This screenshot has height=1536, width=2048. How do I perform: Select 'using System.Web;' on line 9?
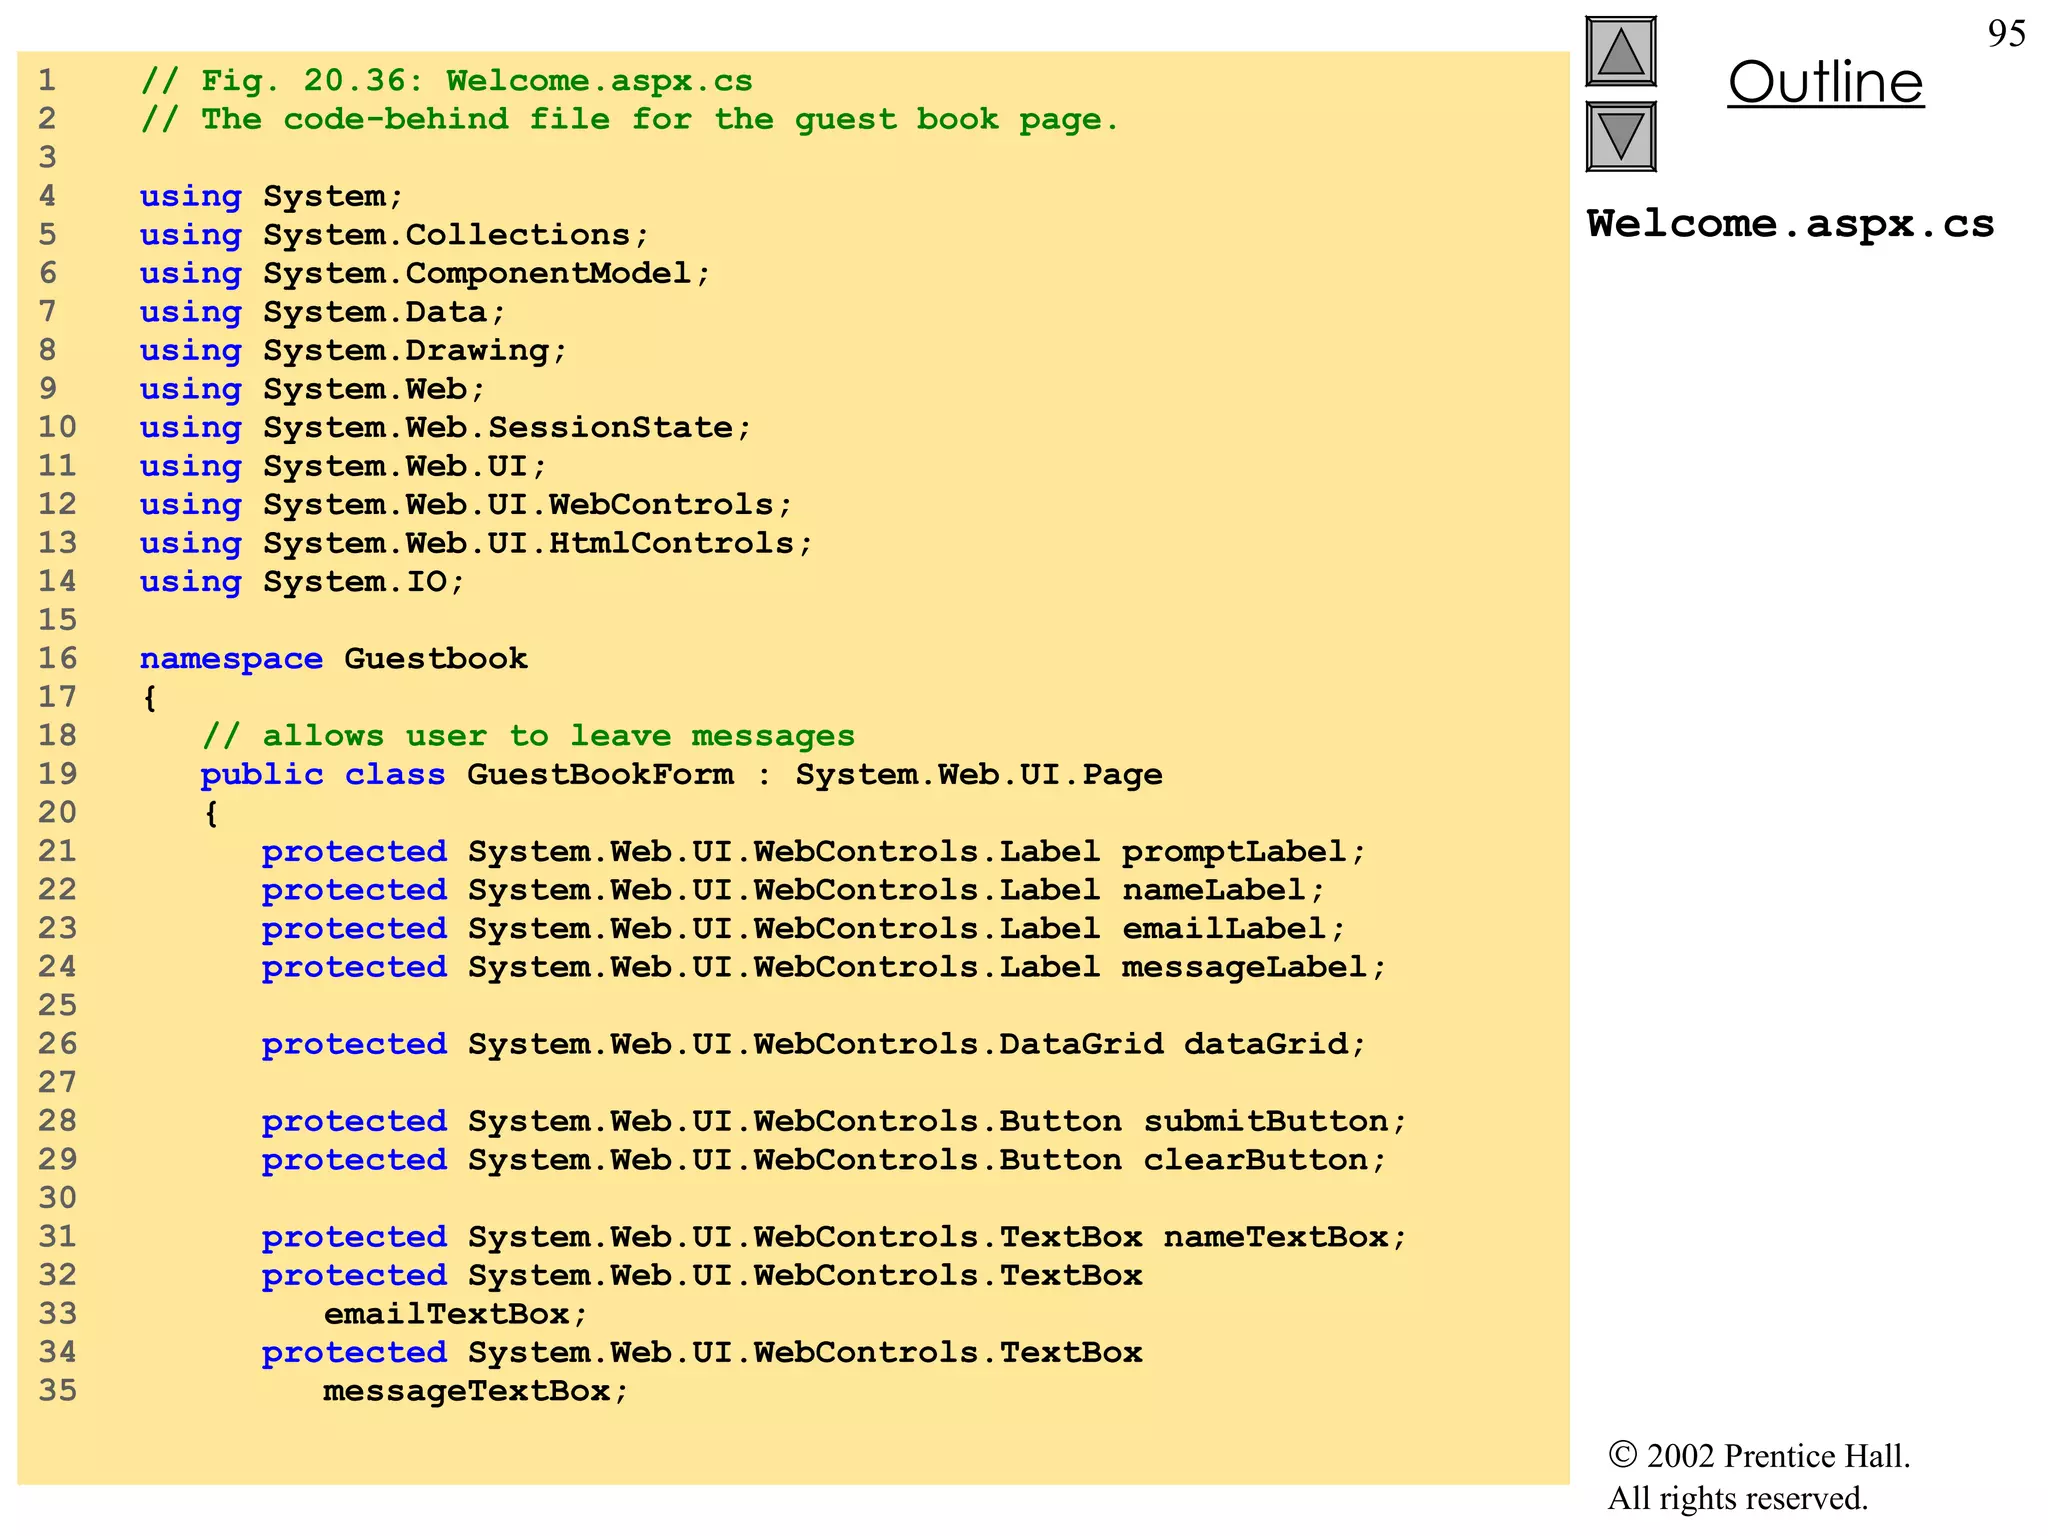point(312,389)
